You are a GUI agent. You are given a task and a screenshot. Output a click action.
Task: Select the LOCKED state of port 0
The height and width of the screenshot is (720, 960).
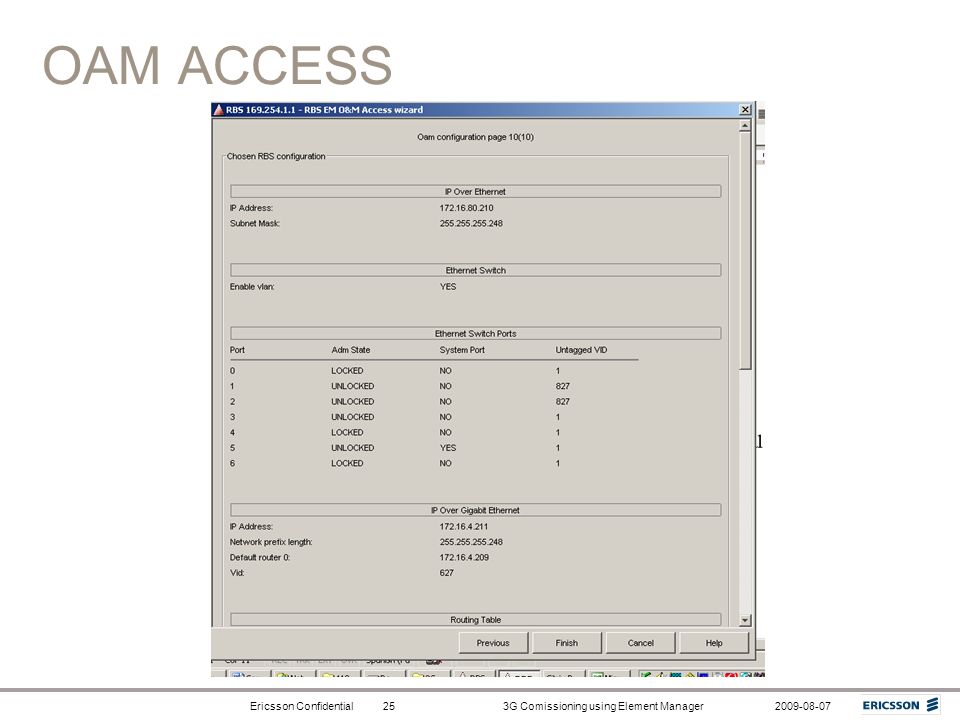point(347,371)
